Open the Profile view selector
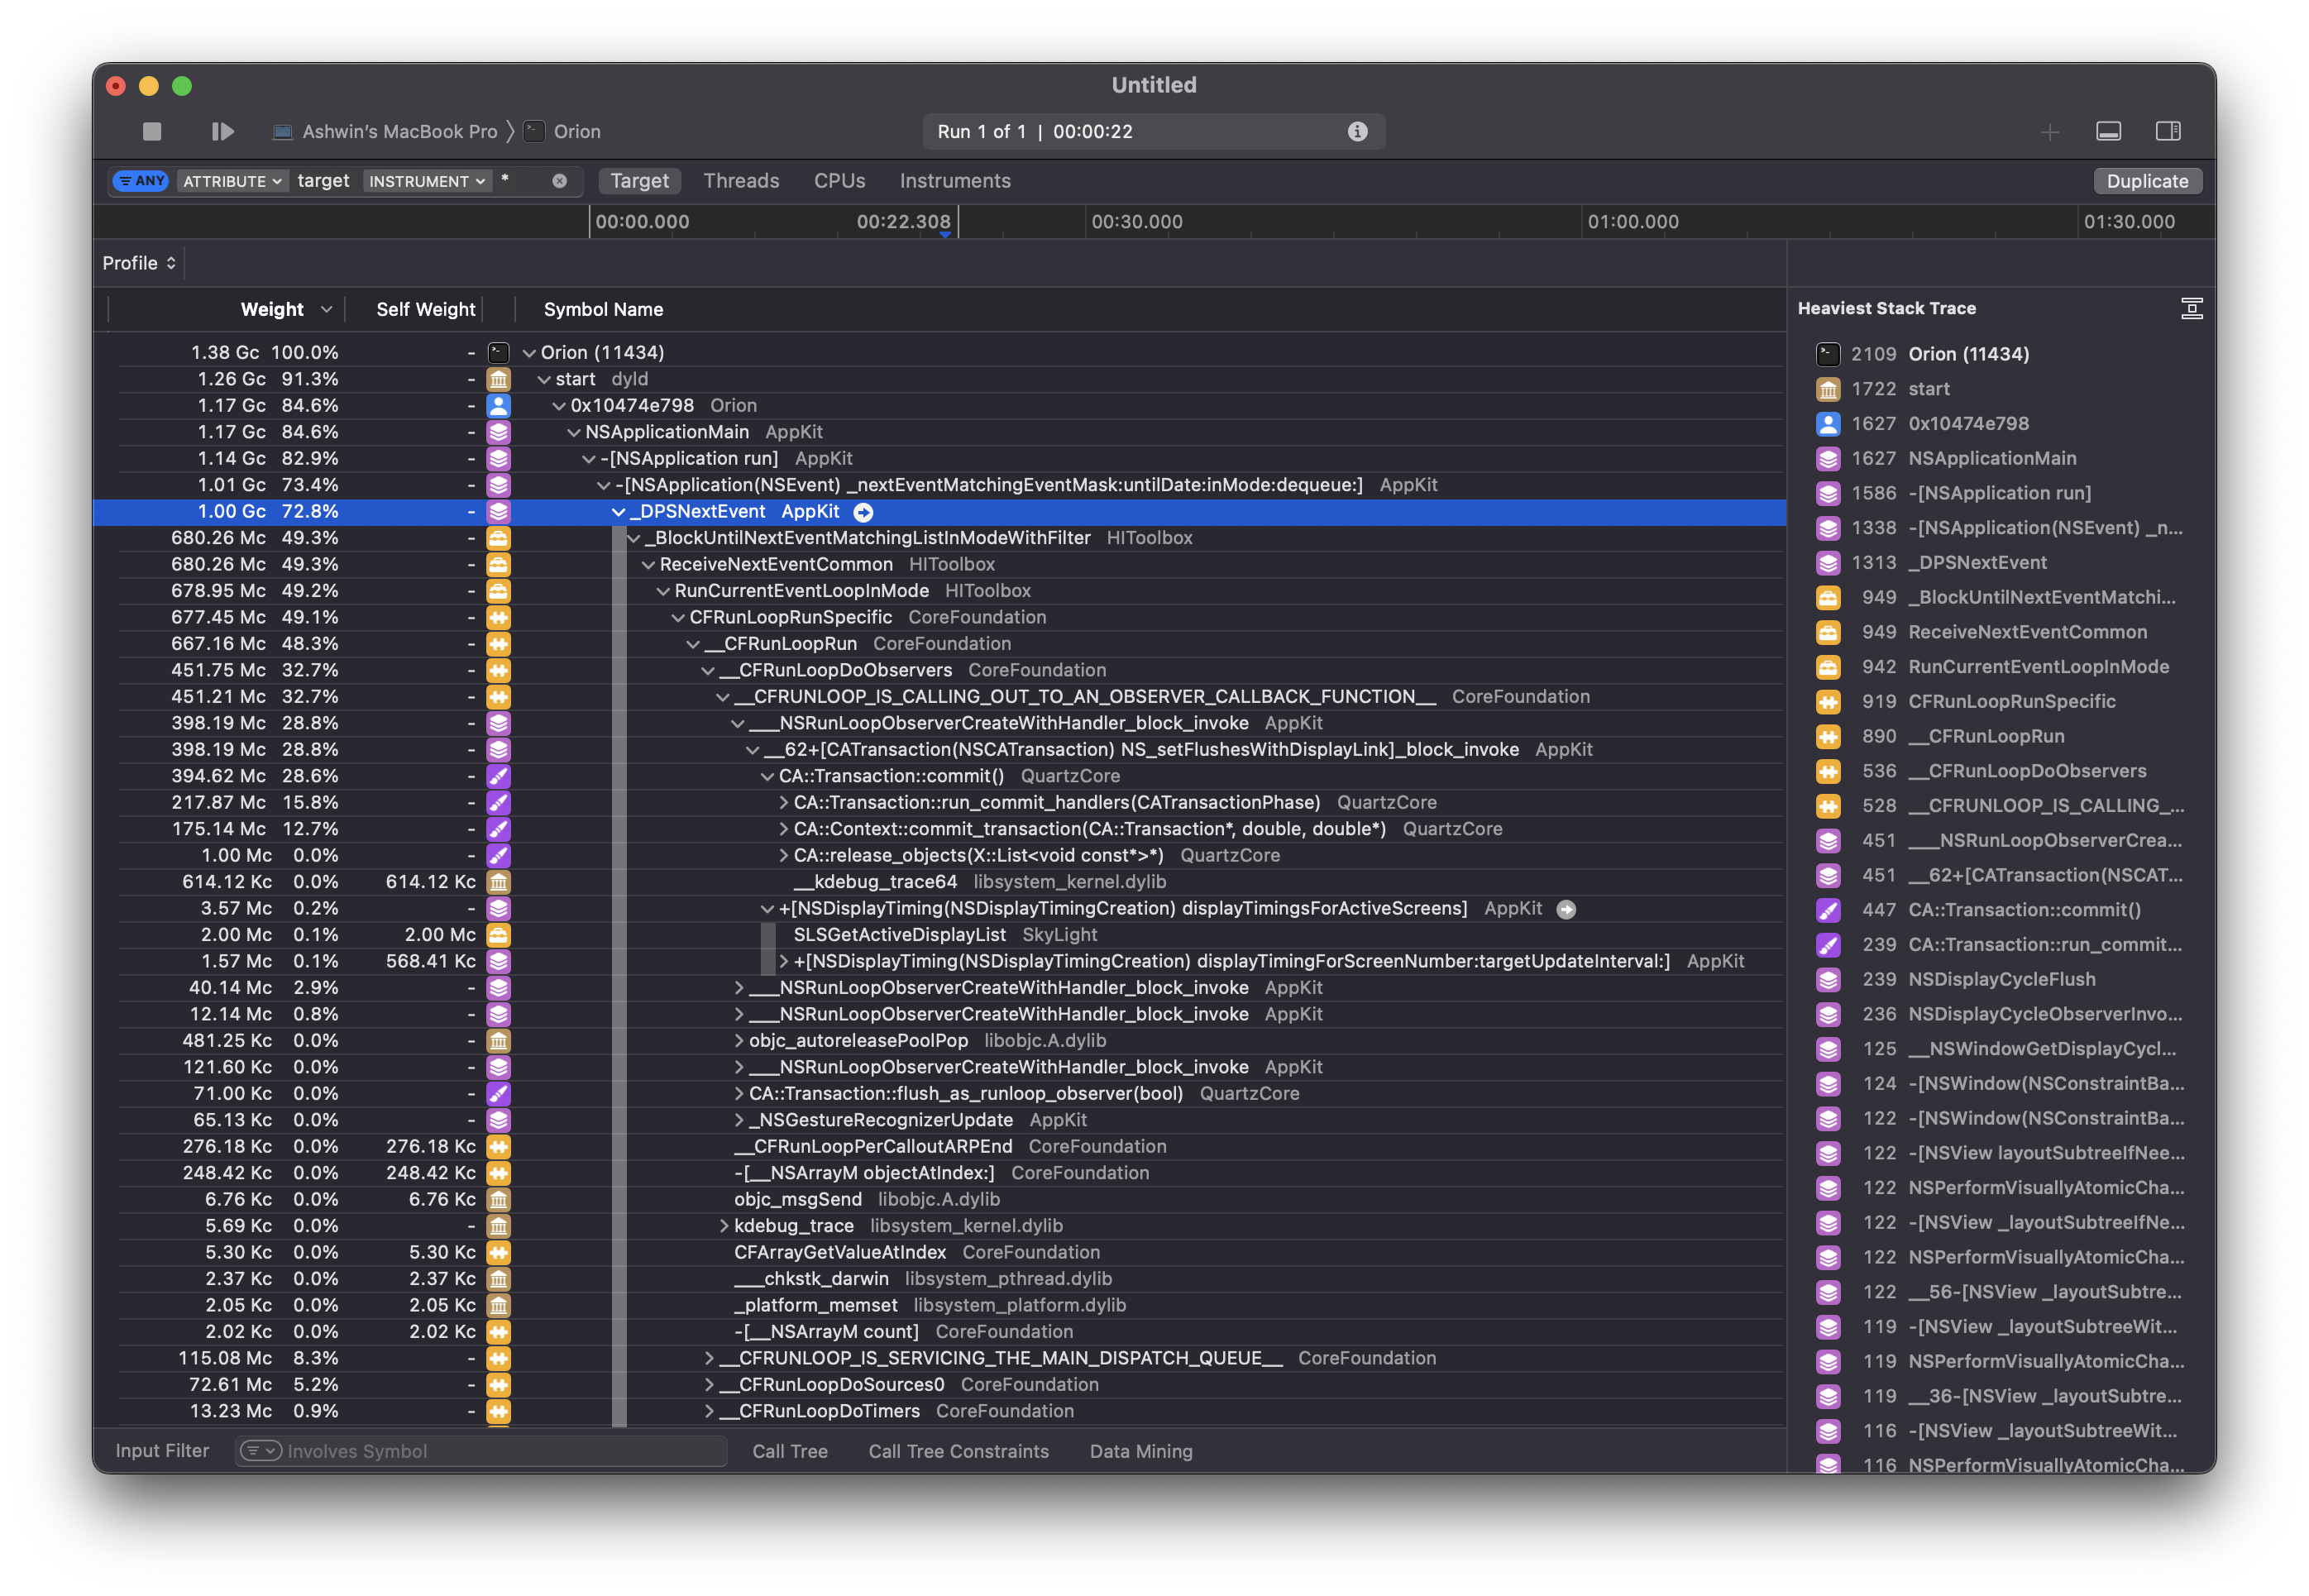This screenshot has height=1596, width=2309. [x=139, y=262]
